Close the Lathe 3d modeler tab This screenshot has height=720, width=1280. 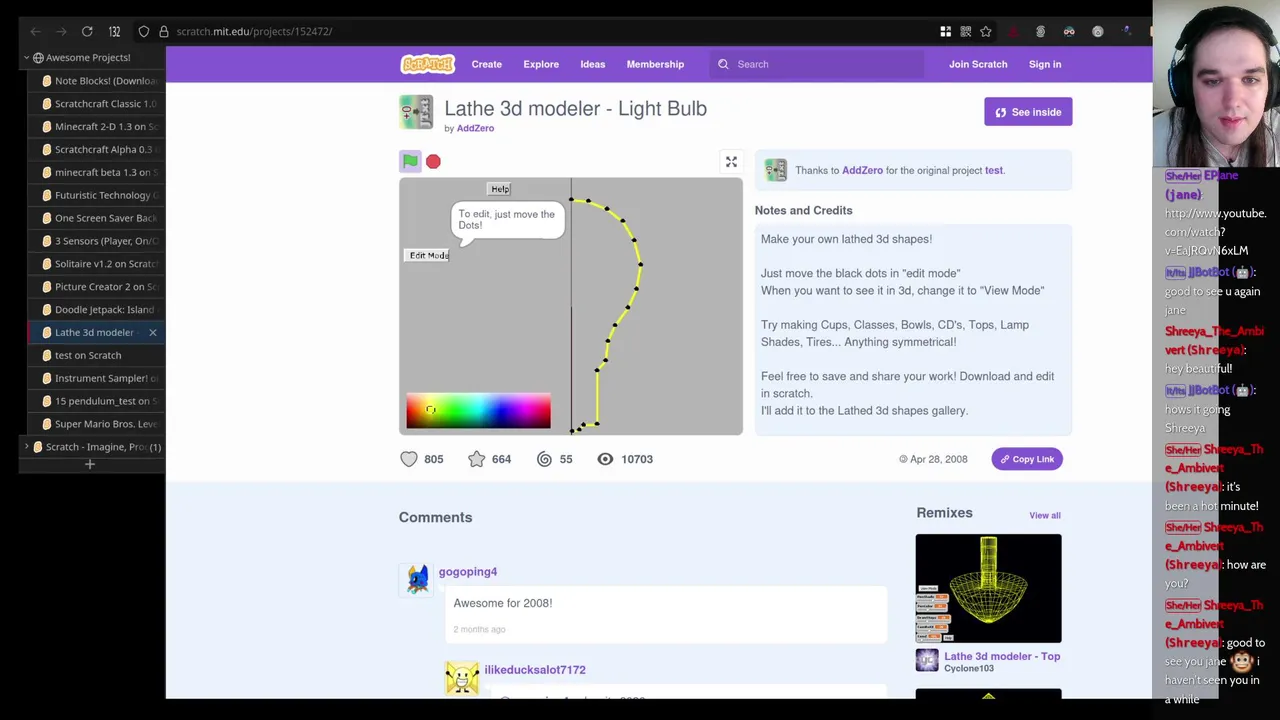[x=153, y=332]
